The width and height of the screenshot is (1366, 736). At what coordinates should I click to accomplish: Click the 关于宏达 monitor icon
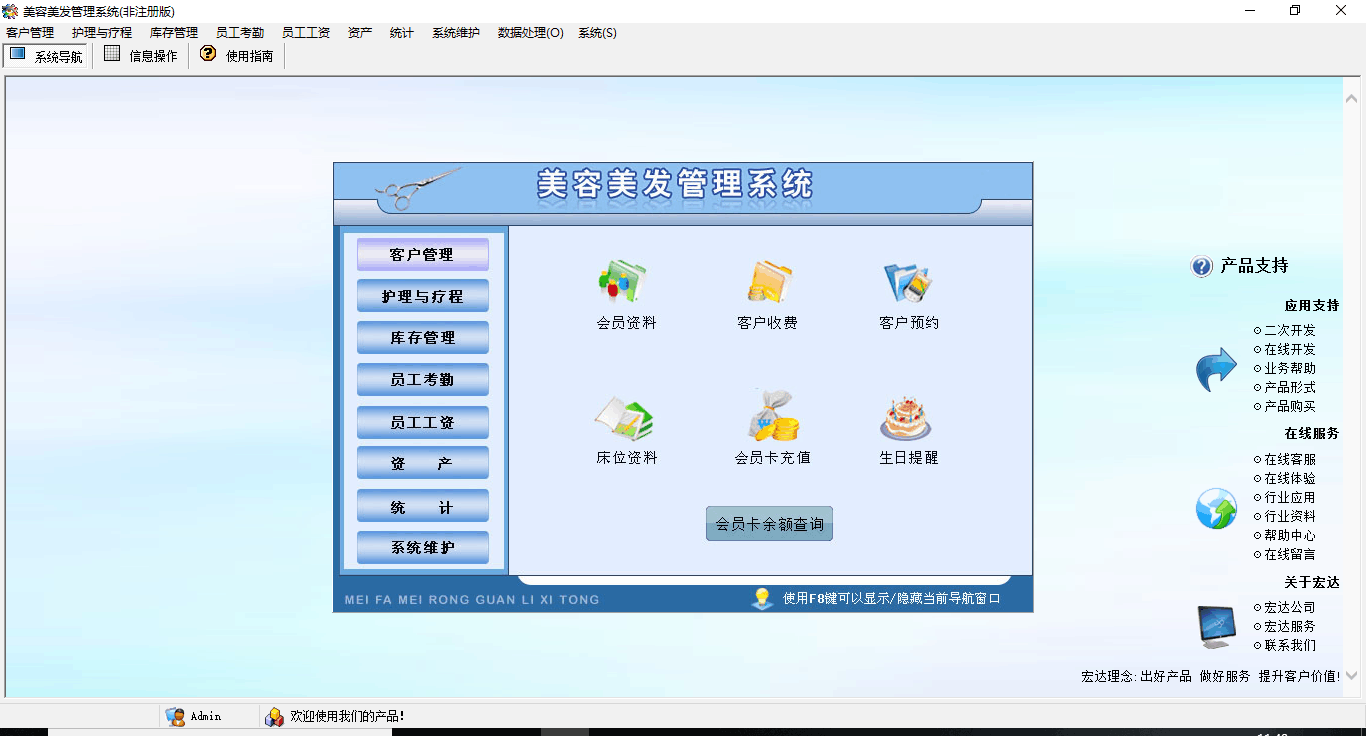[x=1217, y=626]
